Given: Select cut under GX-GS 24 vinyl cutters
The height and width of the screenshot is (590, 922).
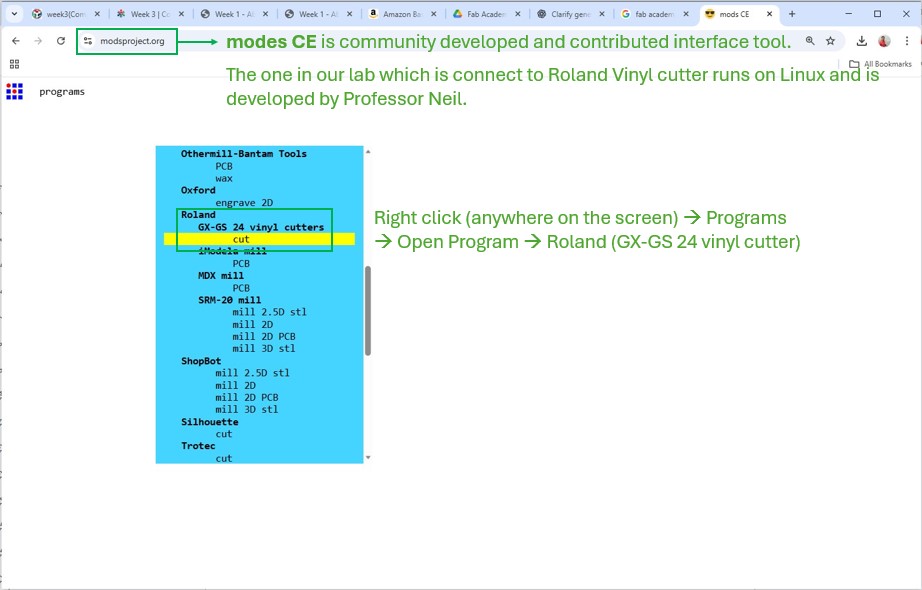Looking at the screenshot, I should coord(241,239).
